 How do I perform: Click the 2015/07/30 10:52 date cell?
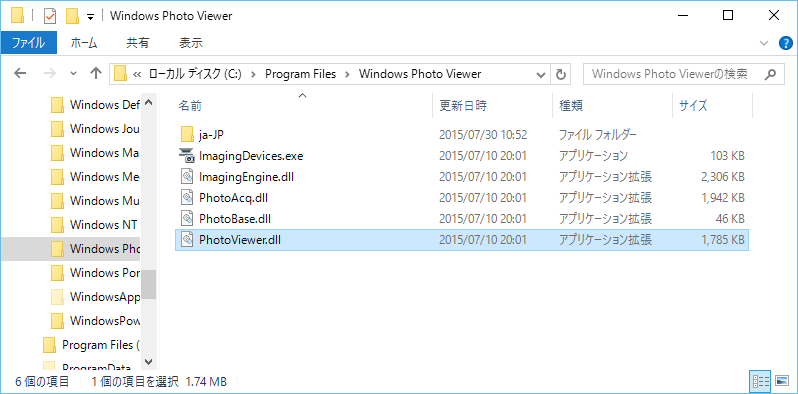point(483,135)
